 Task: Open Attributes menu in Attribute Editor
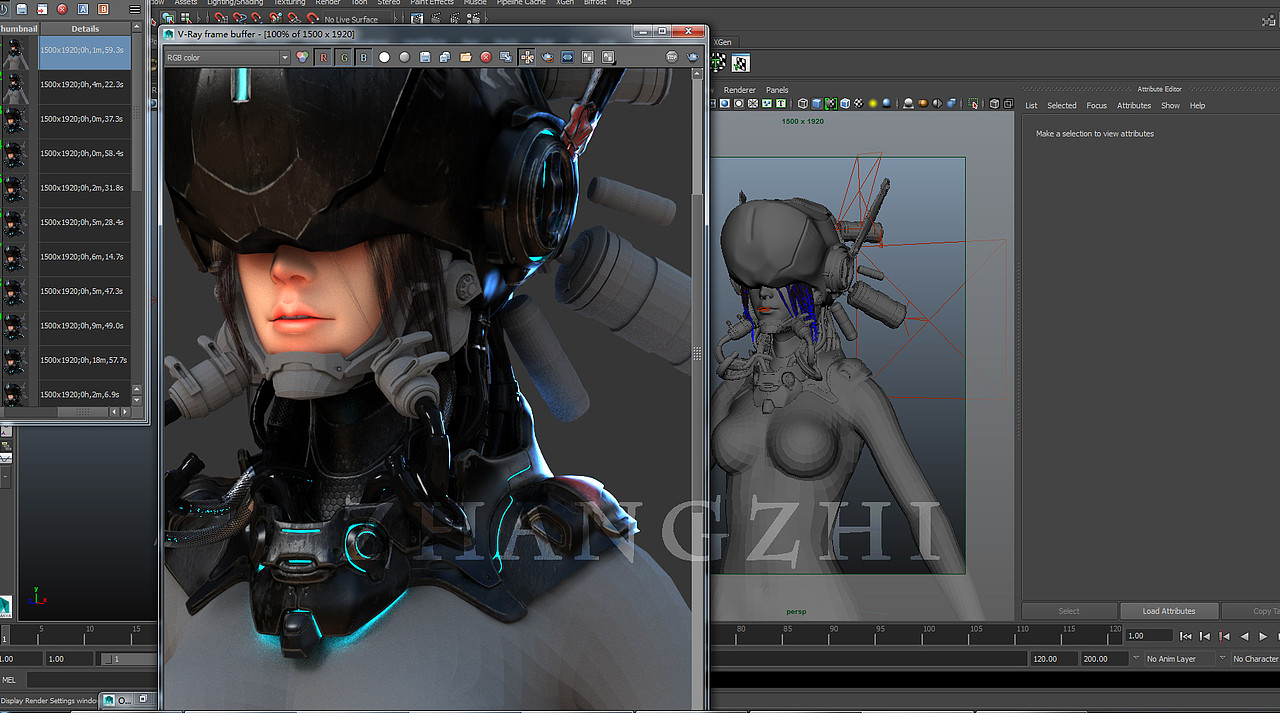pyautogui.click(x=1134, y=105)
